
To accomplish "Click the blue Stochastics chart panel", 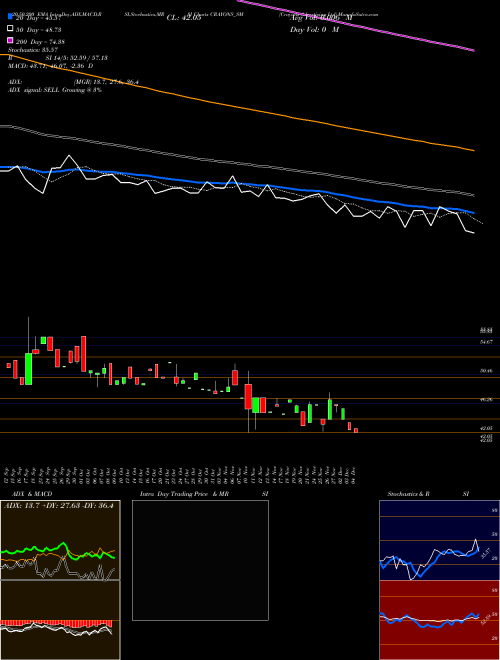I will (439, 540).
